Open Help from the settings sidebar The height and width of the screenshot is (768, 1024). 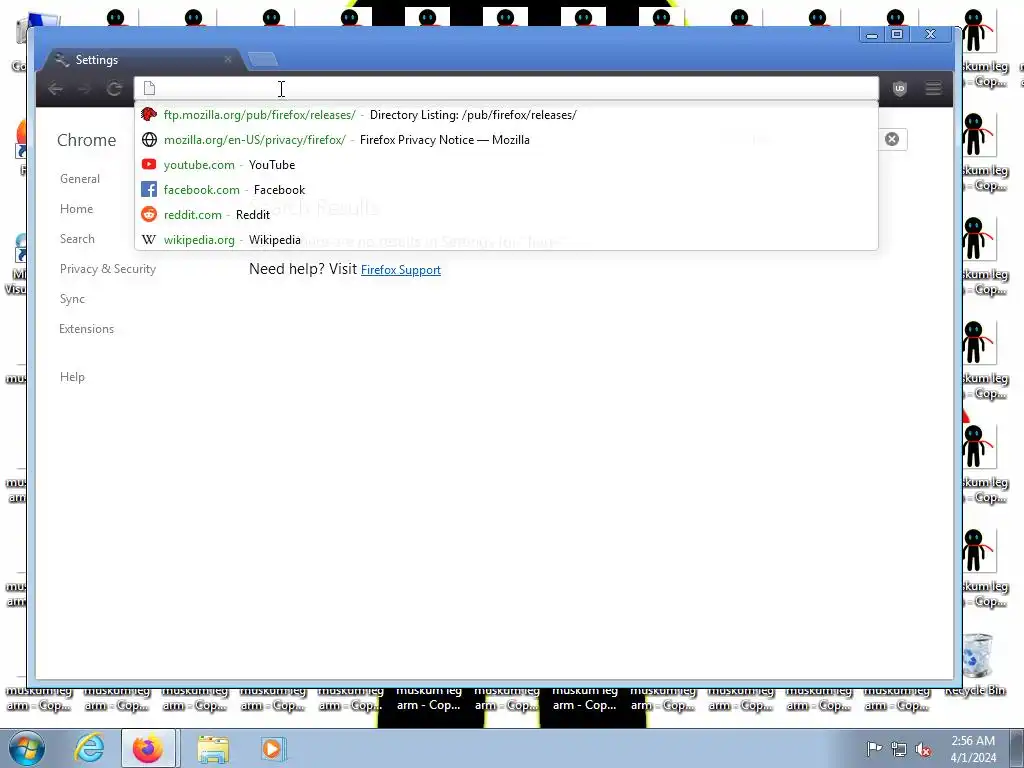[72, 377]
